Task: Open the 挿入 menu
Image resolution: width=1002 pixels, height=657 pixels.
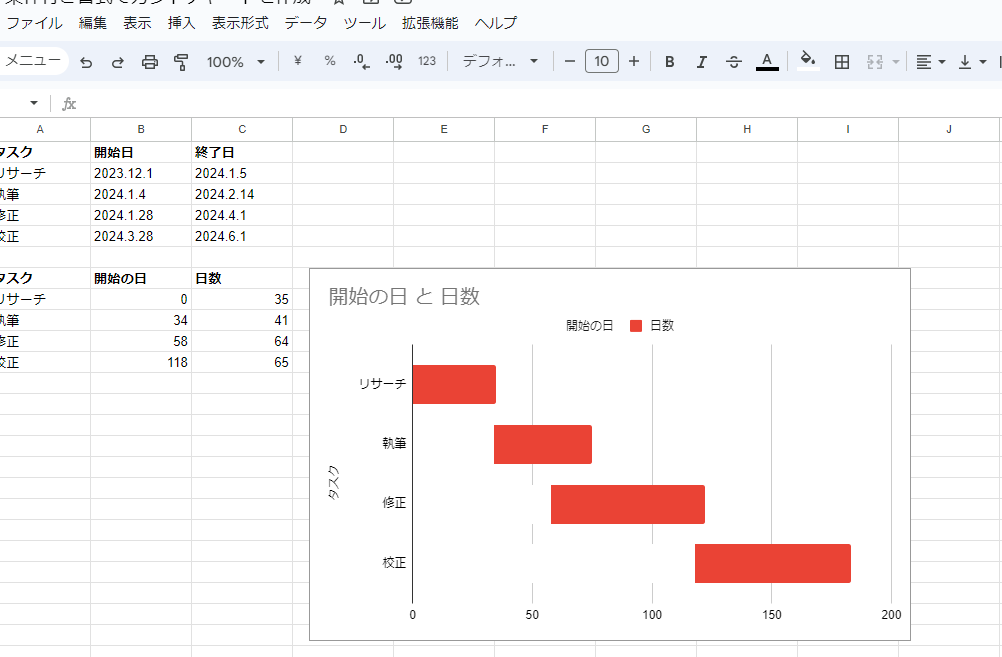Action: point(181,23)
